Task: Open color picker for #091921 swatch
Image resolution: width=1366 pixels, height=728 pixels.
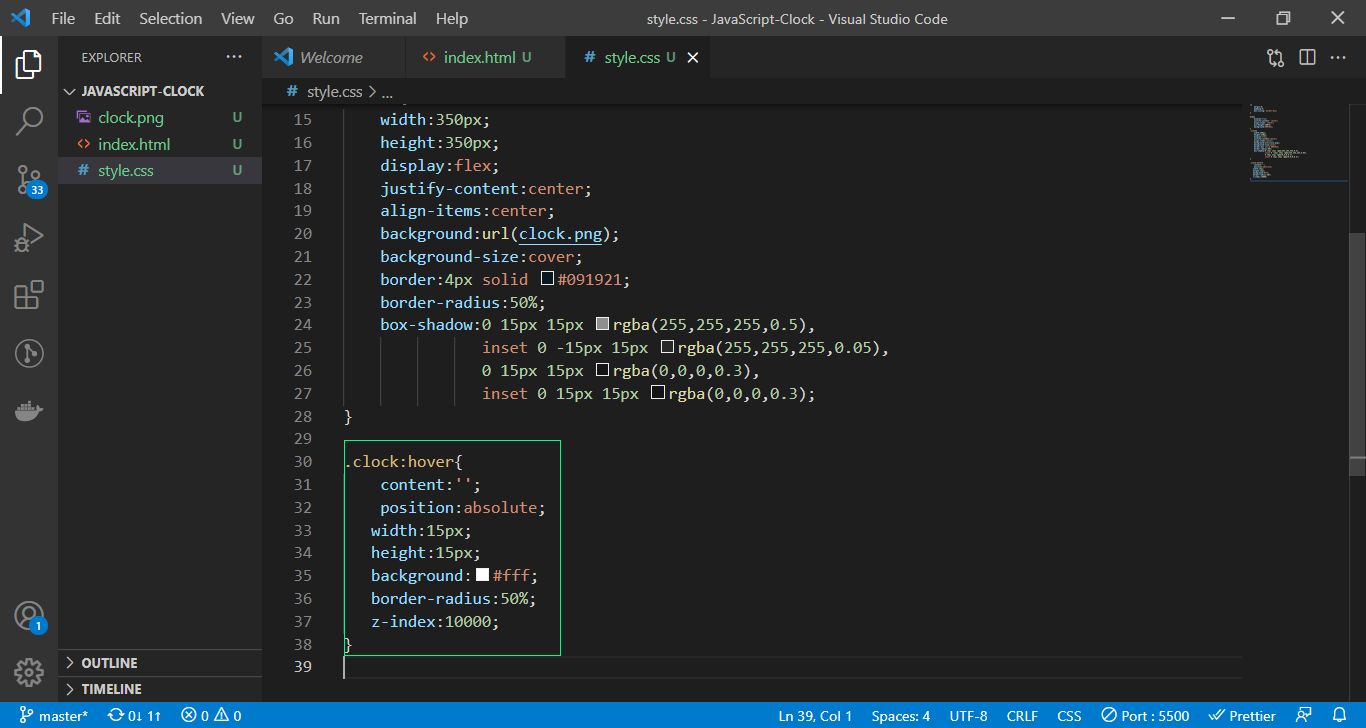Action: [x=547, y=279]
